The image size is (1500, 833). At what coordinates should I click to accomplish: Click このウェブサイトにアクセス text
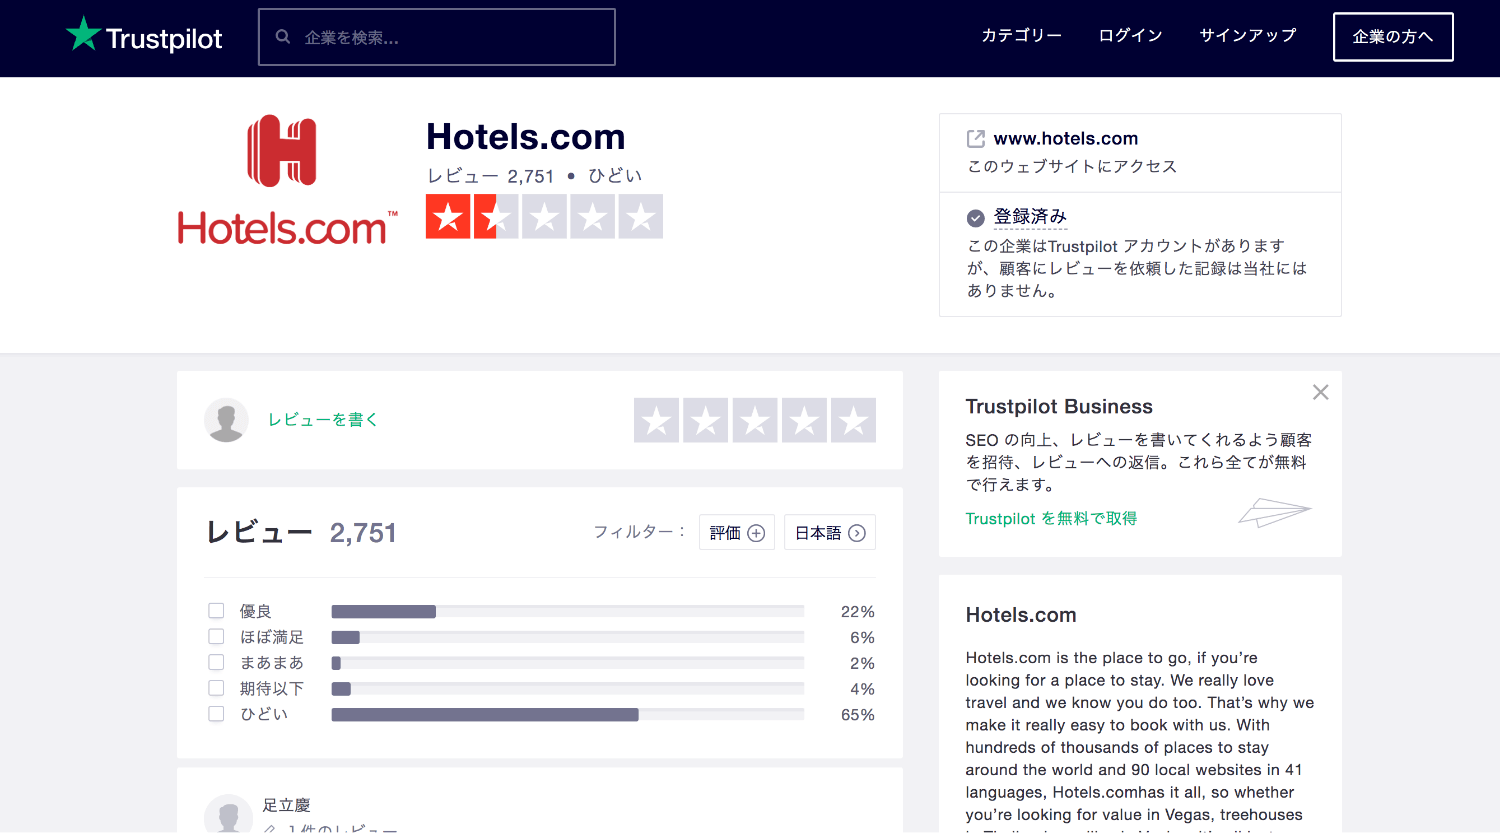point(1072,166)
